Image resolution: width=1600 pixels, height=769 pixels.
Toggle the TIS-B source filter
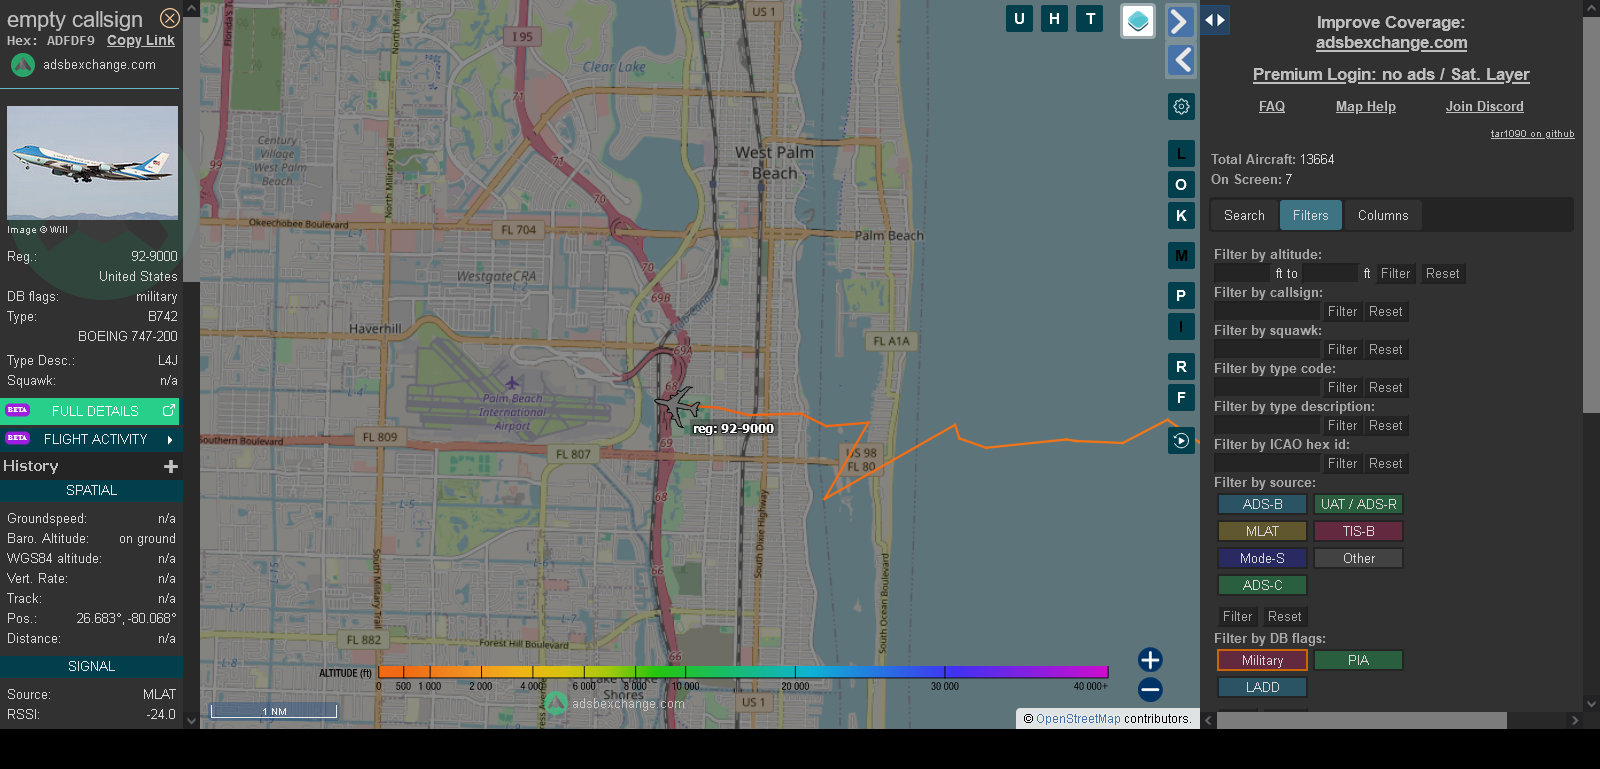[x=1358, y=531]
